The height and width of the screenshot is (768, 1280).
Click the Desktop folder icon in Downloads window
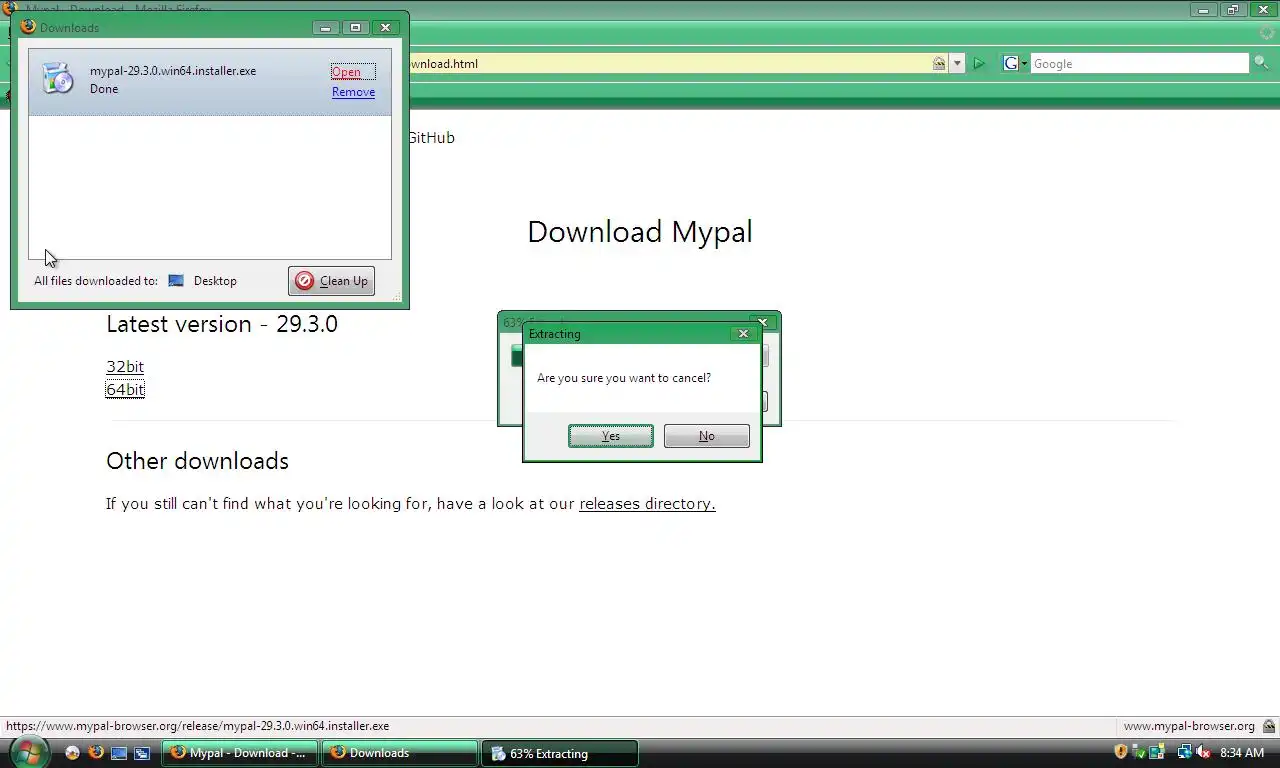[x=176, y=281]
